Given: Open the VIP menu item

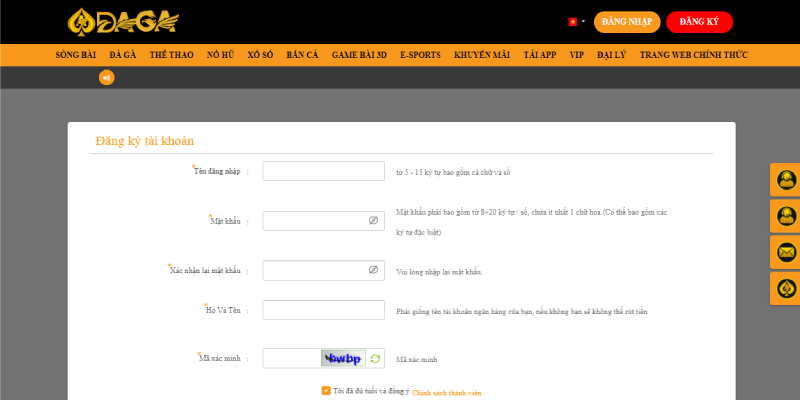Looking at the screenshot, I should coord(577,55).
